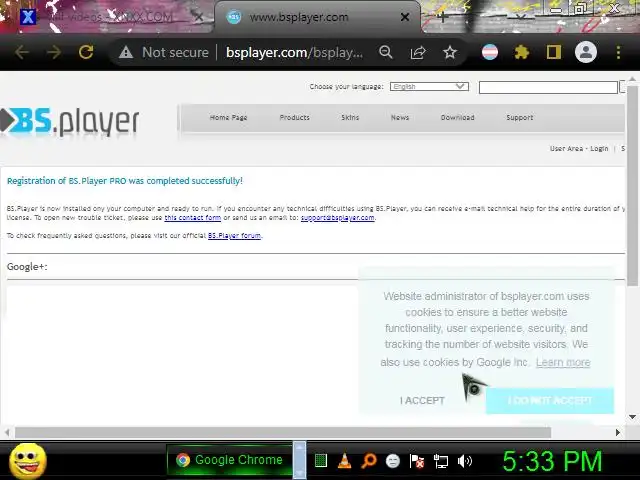Image resolution: width=640 pixels, height=480 pixels.
Task: Switch to the first tab with X icon
Action: 106,17
